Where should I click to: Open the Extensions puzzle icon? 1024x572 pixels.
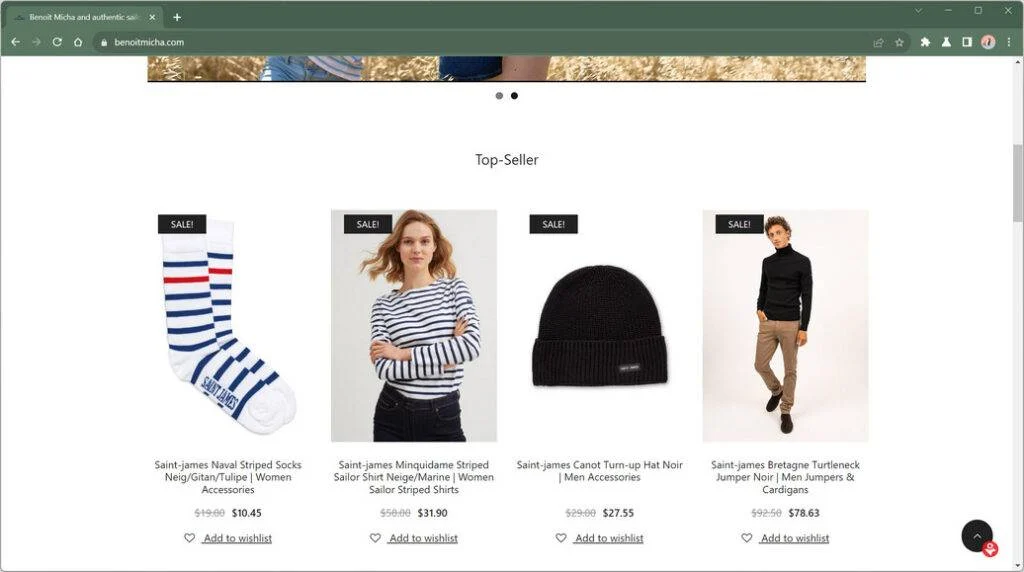pos(925,42)
